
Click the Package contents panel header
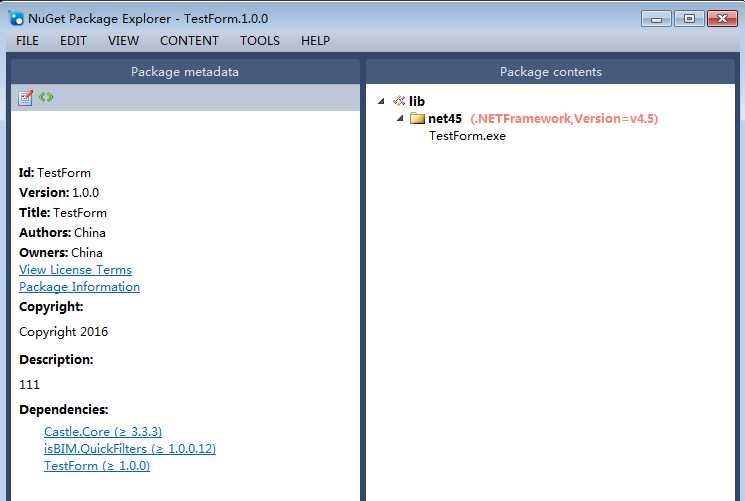coord(551,72)
